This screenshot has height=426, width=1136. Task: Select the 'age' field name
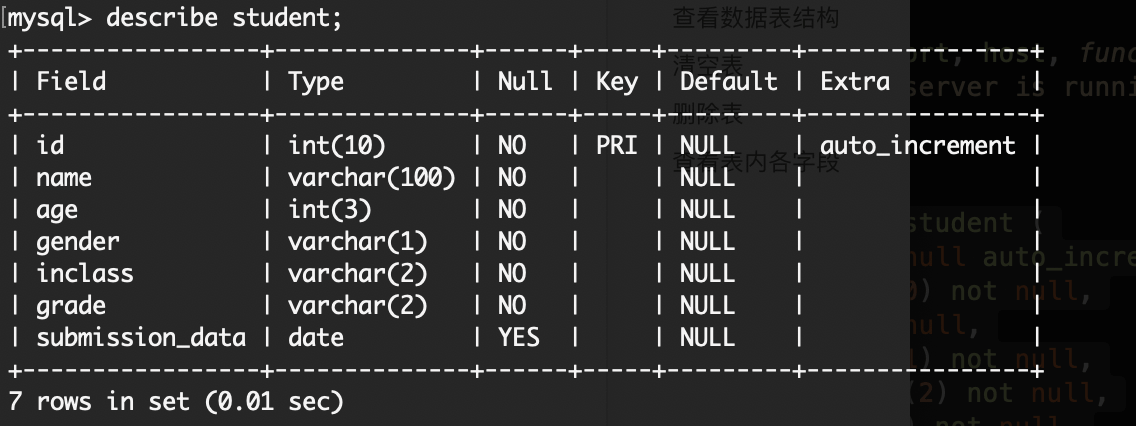click(x=57, y=211)
